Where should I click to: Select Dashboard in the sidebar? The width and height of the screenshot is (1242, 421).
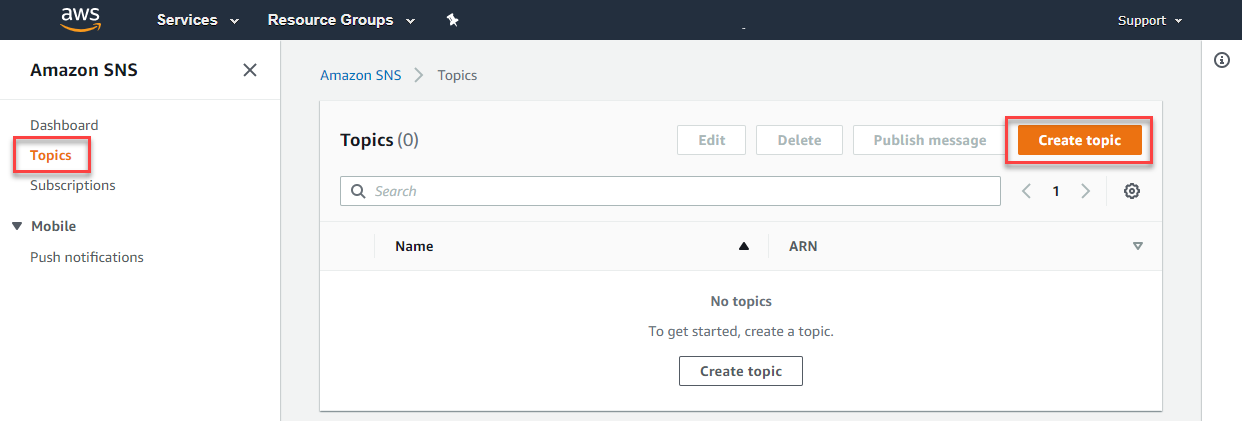point(64,125)
